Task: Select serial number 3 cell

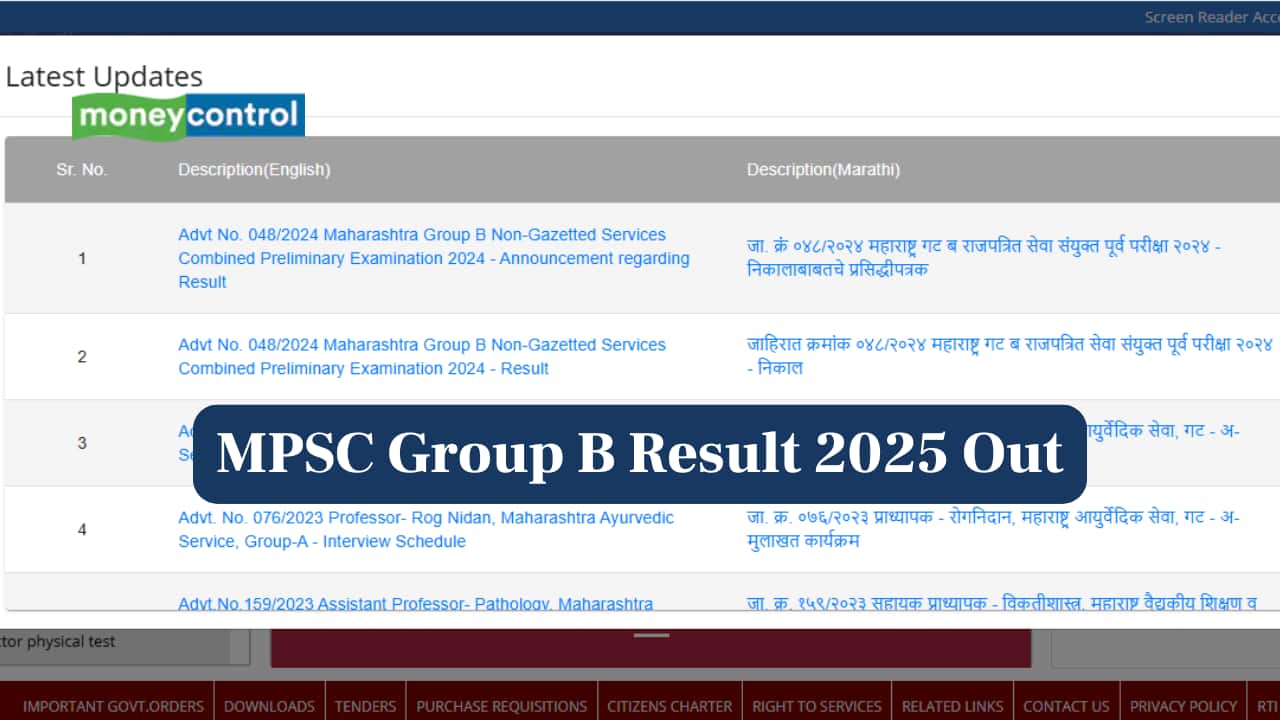Action: pyautogui.click(x=82, y=443)
